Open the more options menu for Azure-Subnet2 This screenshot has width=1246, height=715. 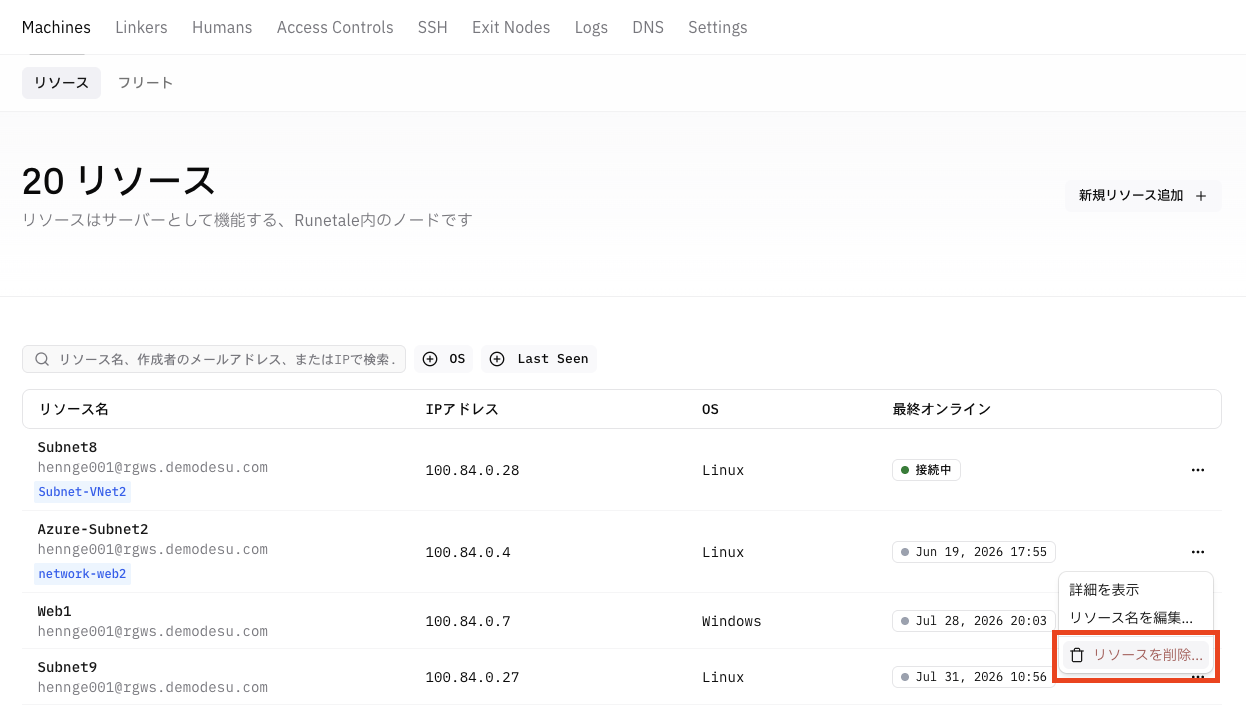pyautogui.click(x=1198, y=552)
